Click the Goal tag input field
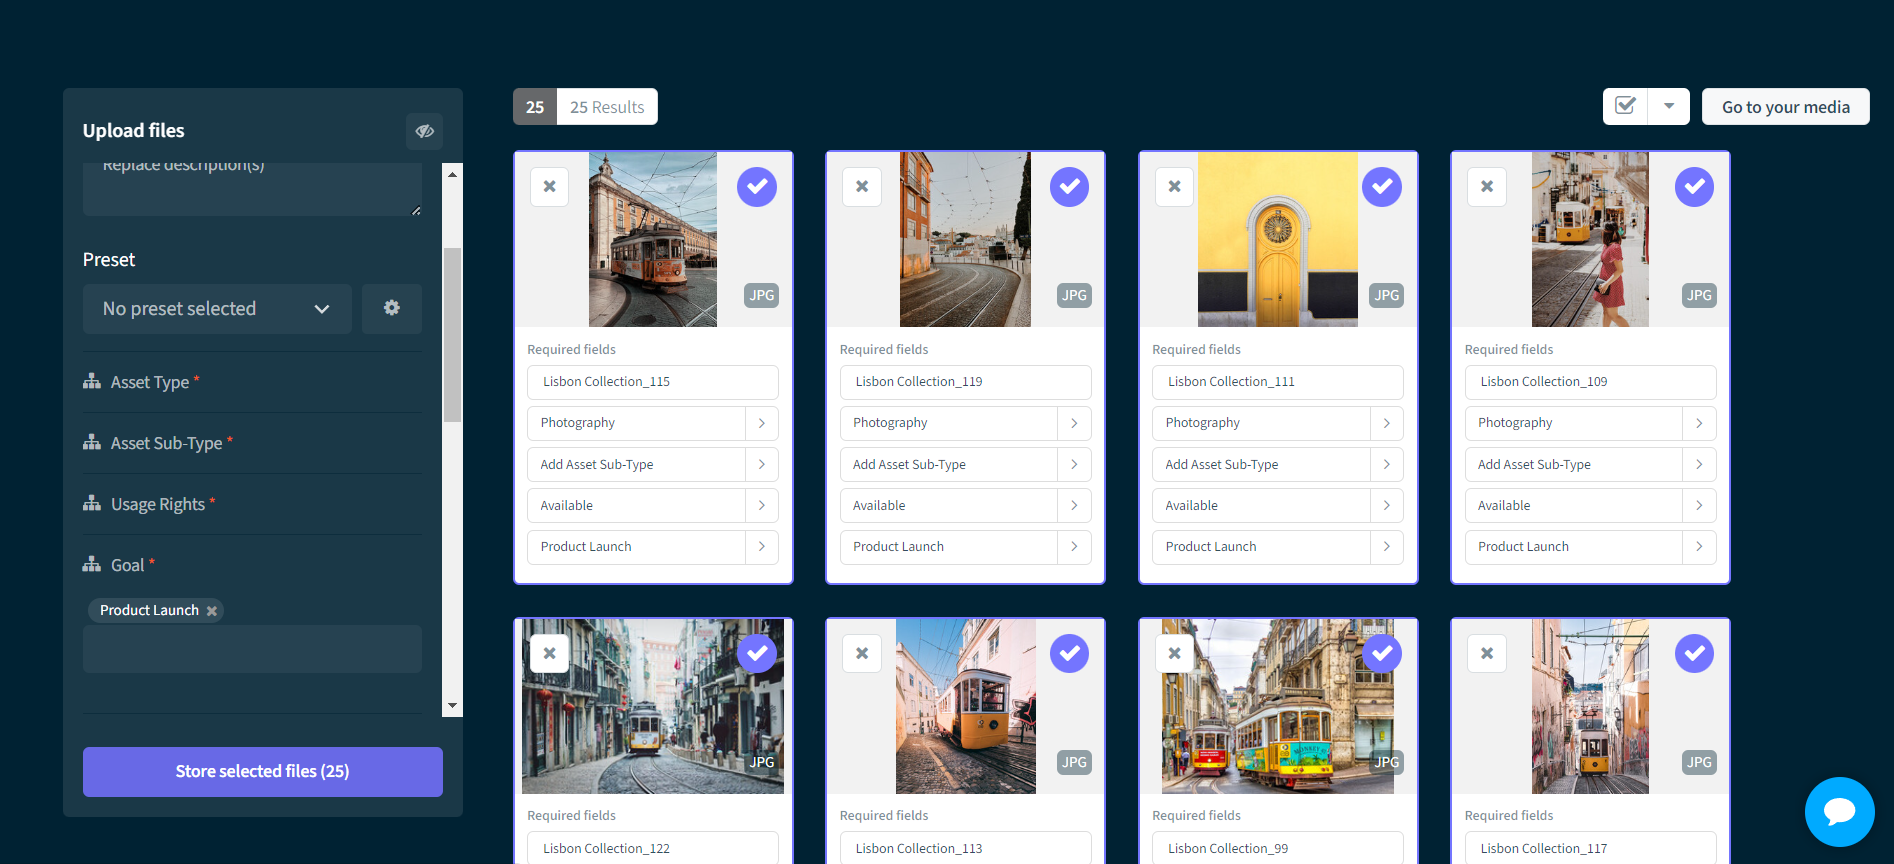The width and height of the screenshot is (1894, 864). (x=252, y=649)
